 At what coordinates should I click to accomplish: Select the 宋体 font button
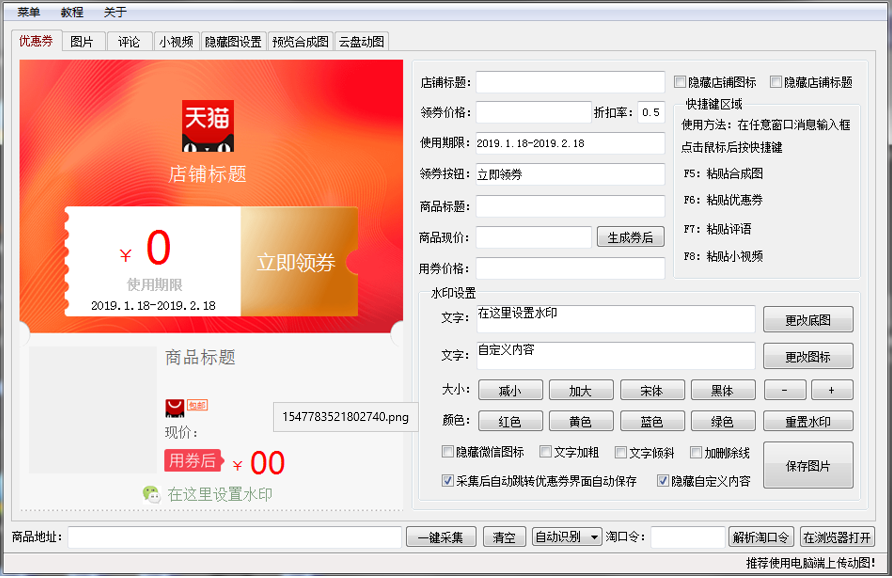[652, 390]
